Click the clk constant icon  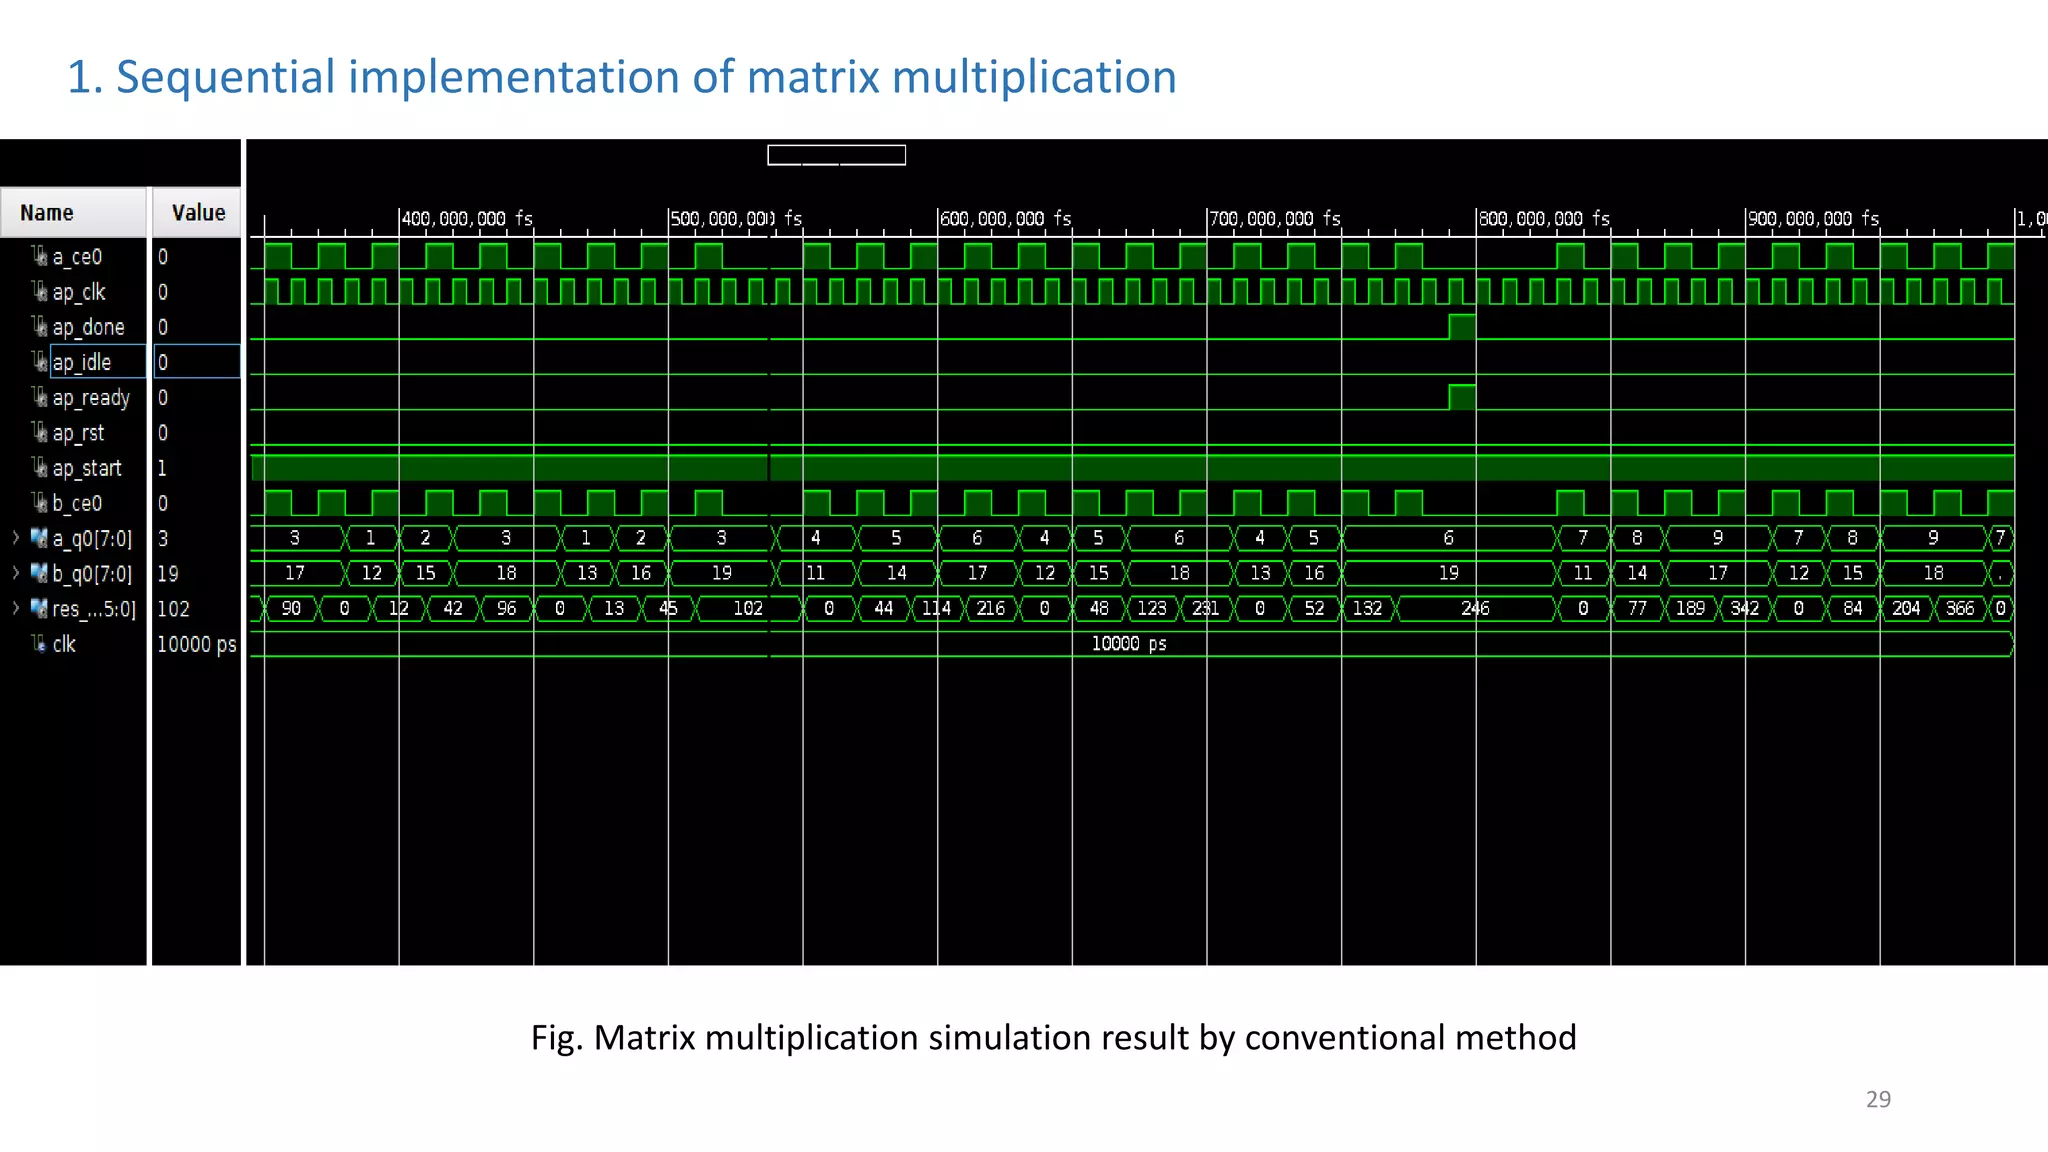(39, 643)
